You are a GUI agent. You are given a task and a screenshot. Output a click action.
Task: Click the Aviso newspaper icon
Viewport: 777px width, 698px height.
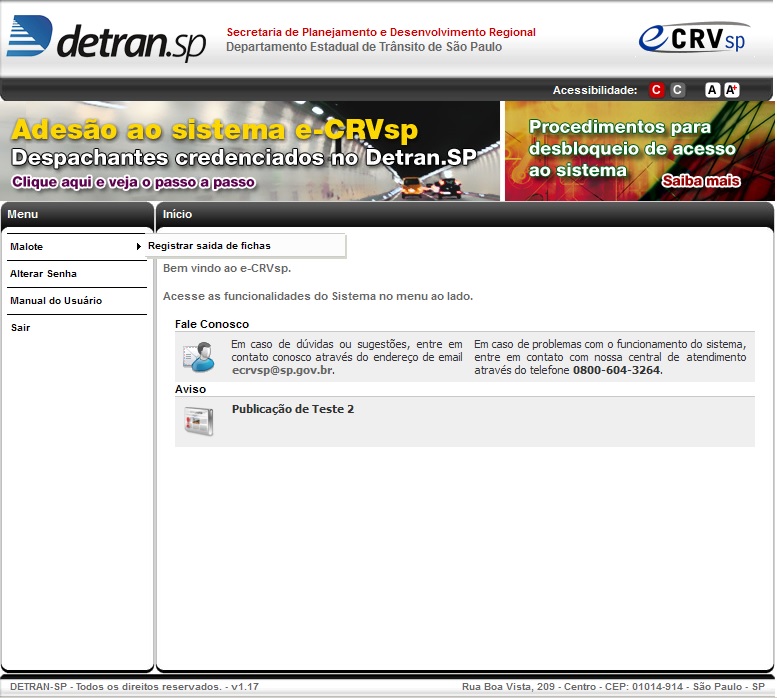coord(199,421)
